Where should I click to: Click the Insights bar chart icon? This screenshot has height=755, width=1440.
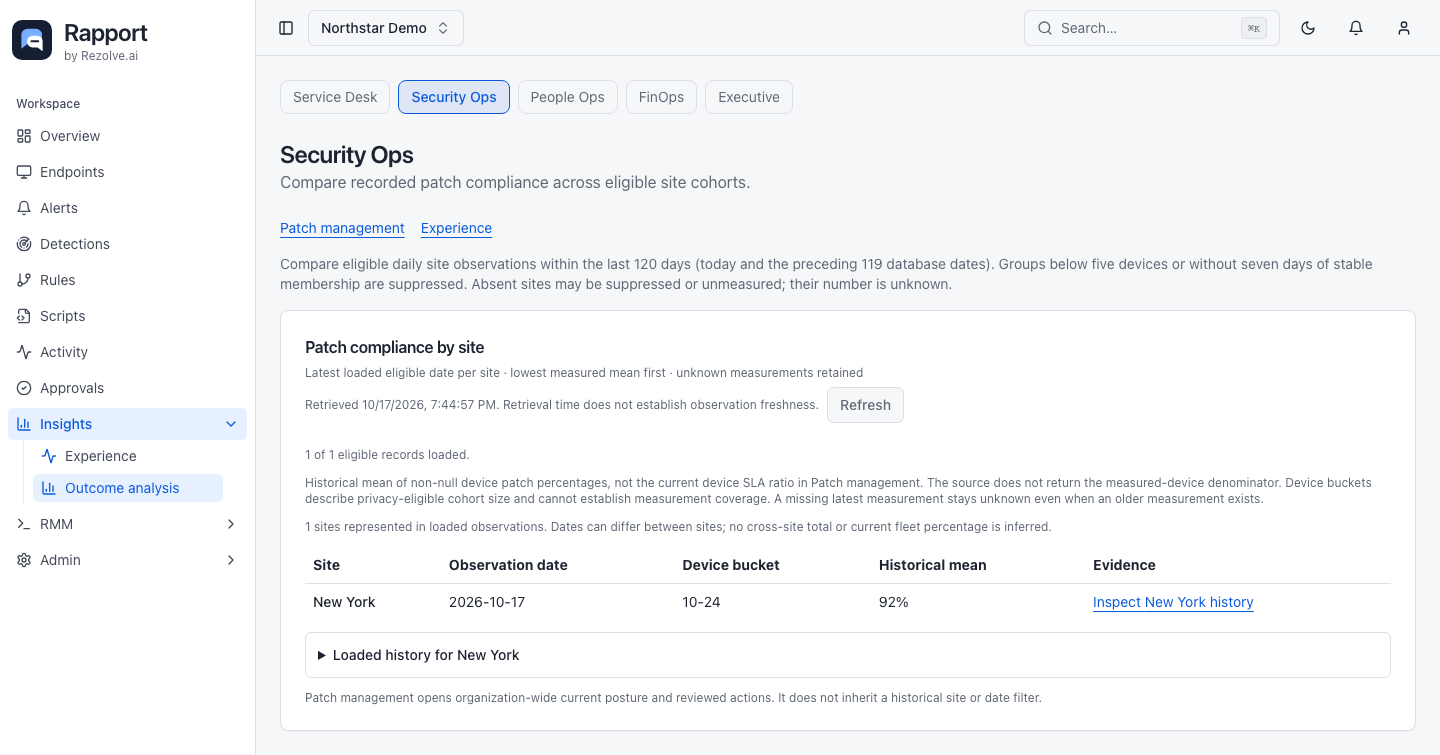click(24, 424)
